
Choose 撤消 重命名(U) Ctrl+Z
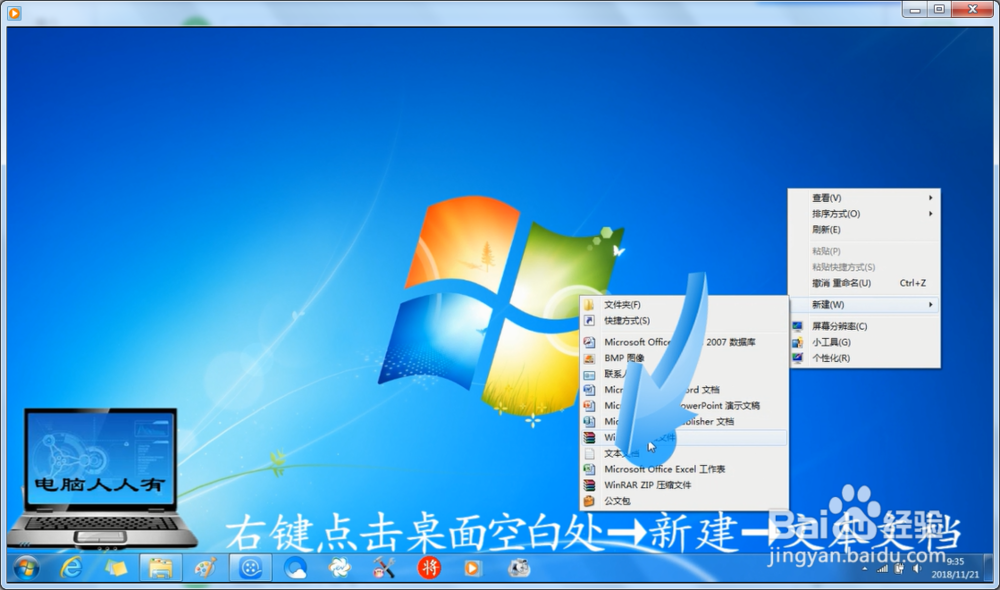pyautogui.click(x=864, y=283)
